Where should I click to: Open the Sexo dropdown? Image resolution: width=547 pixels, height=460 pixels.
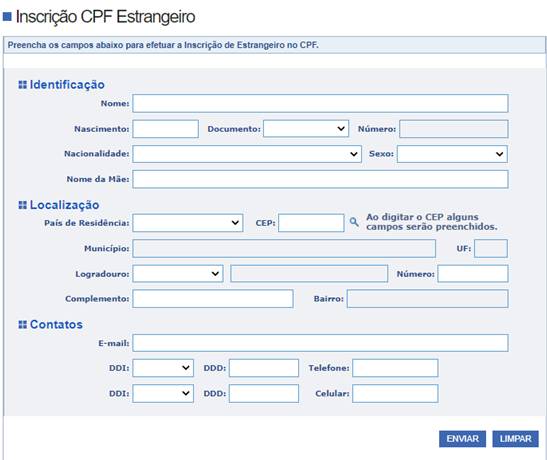pyautogui.click(x=452, y=154)
